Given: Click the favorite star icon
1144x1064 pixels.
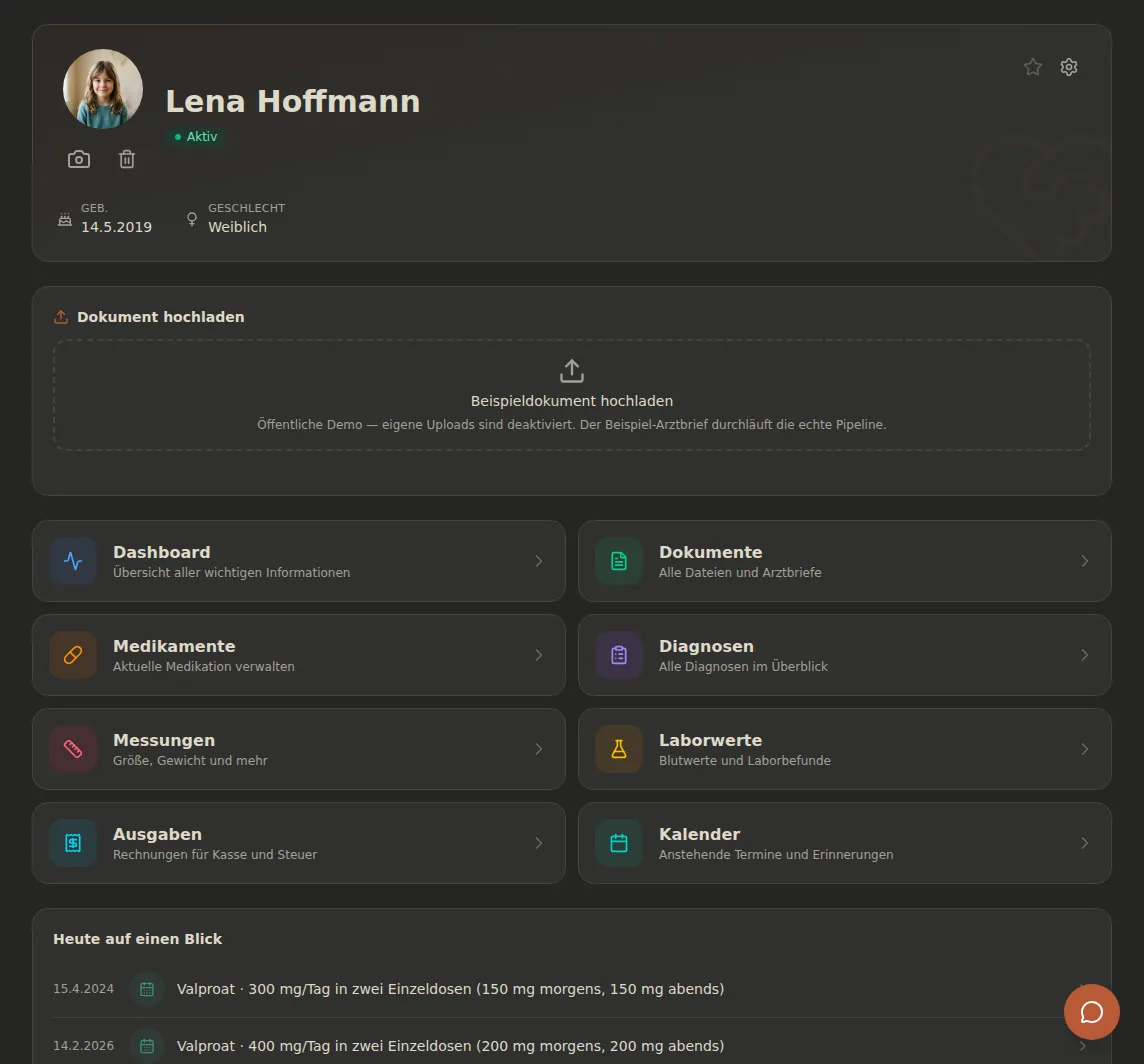Looking at the screenshot, I should tap(1032, 67).
